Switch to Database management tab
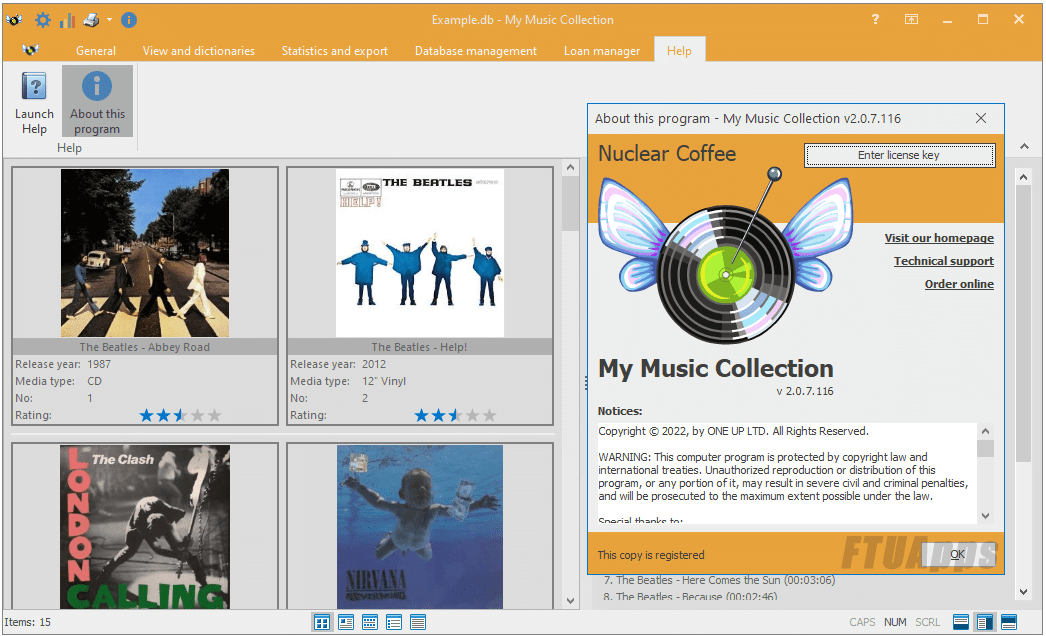Screen dimensions: 1046x636 click(x=476, y=51)
